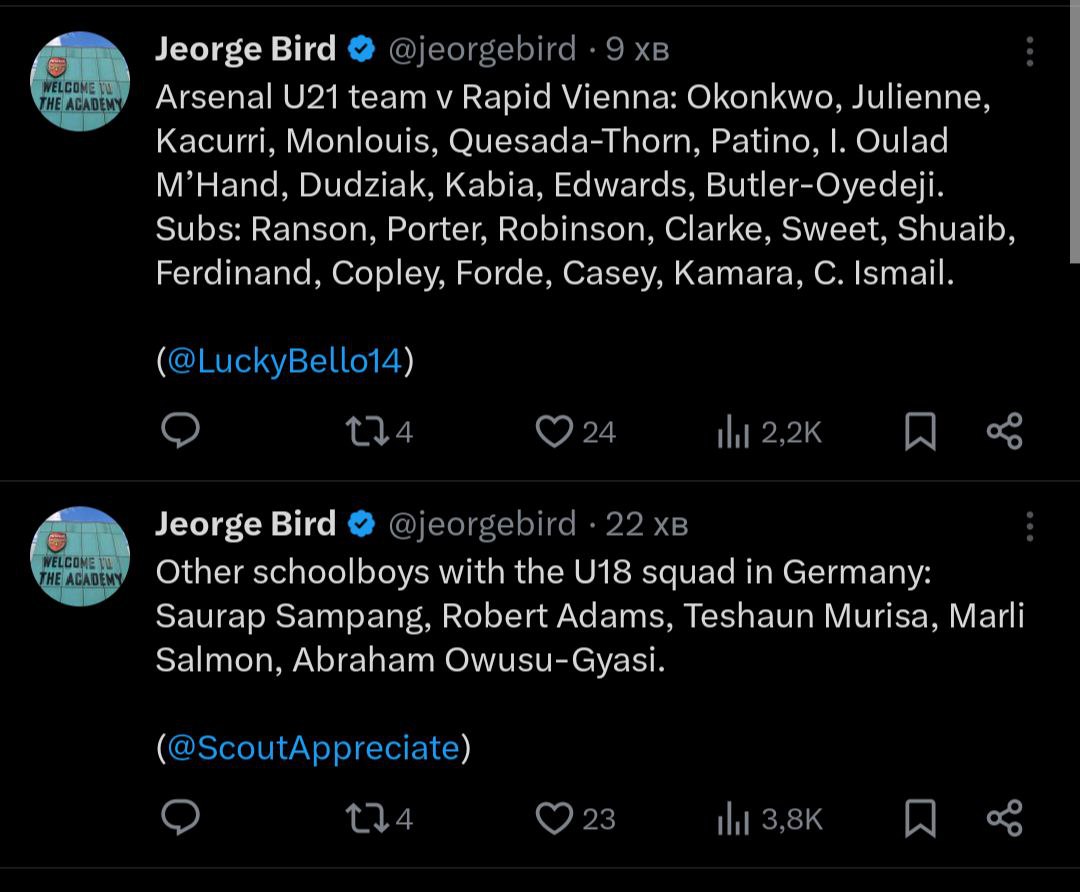Open Jeorge Bird's name on the first tweet
The image size is (1080, 892).
[x=245, y=49]
